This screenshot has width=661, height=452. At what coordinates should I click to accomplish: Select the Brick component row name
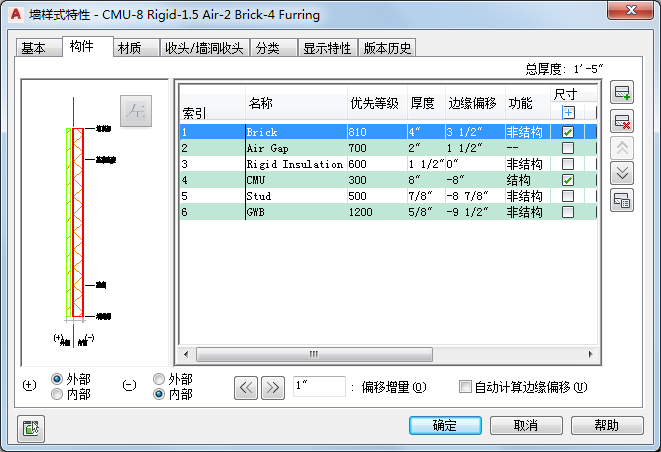point(262,132)
